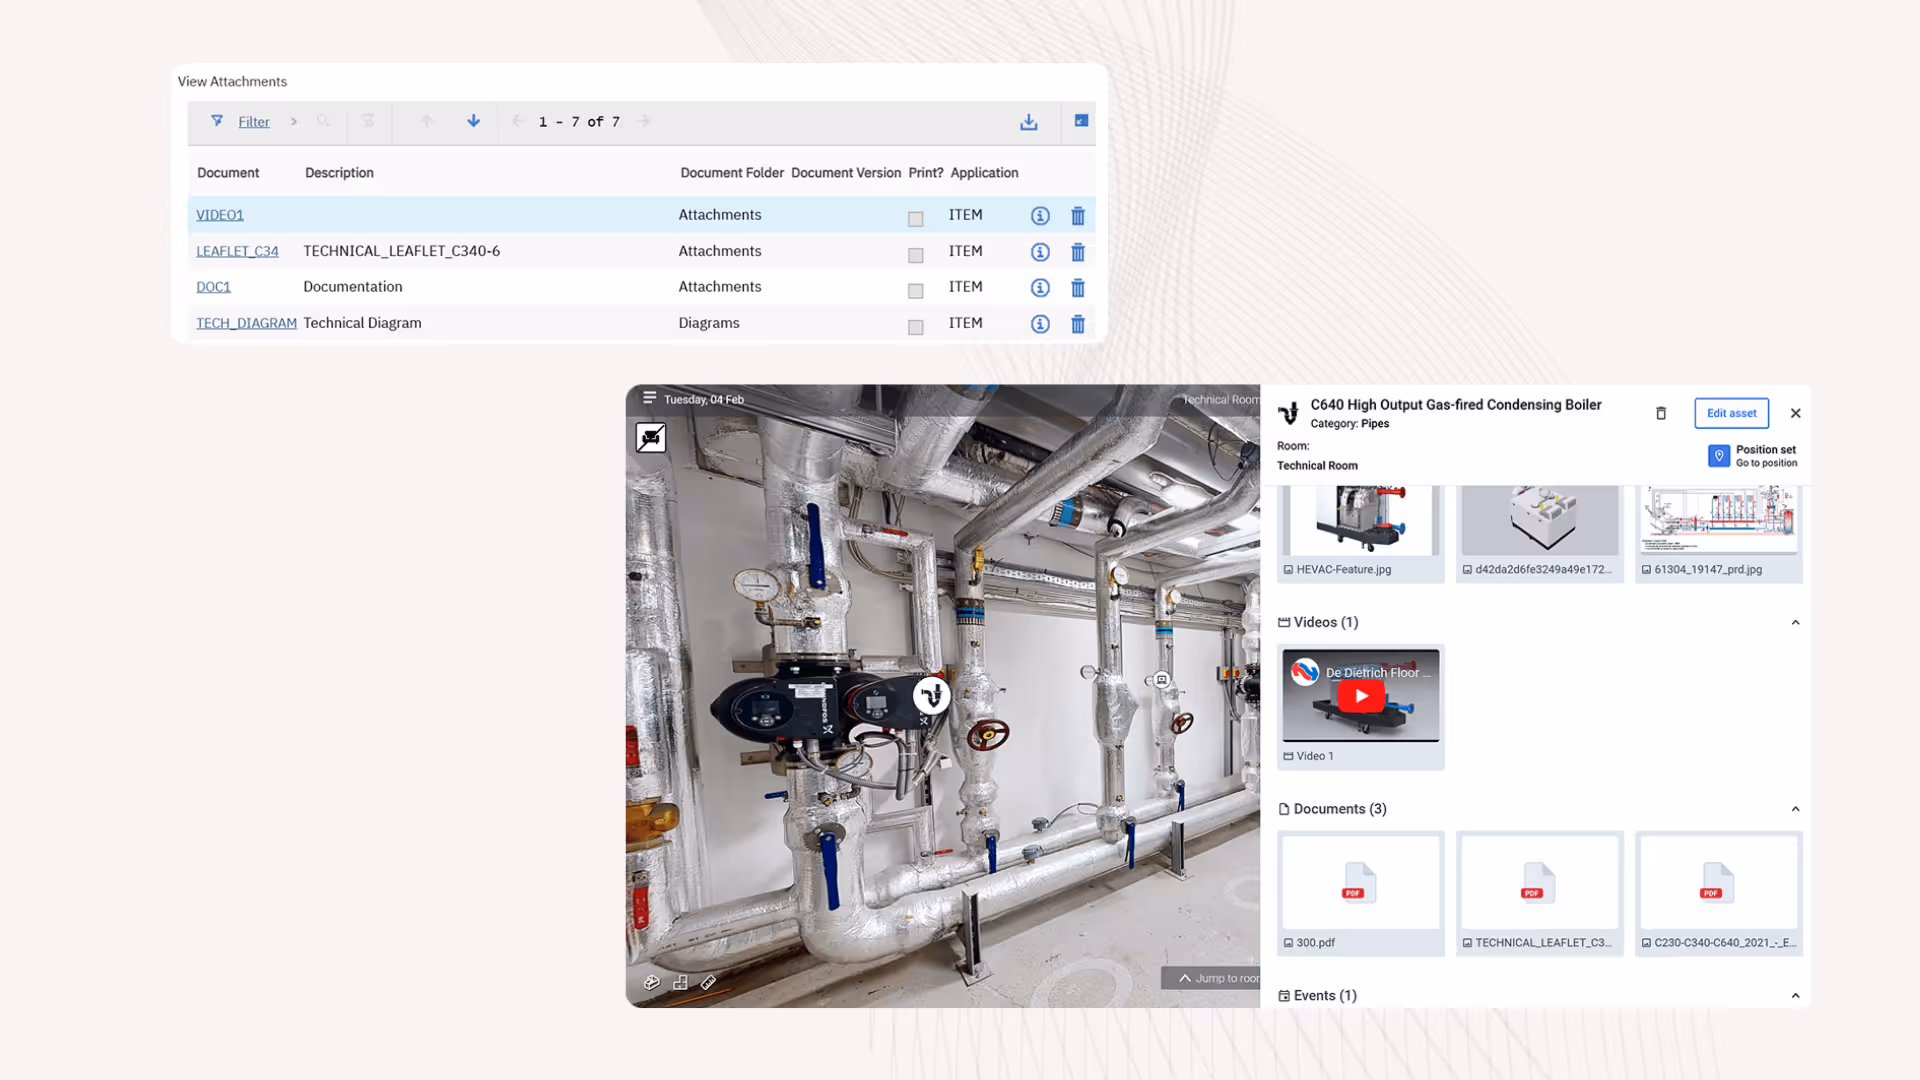Open the 300.pdf document thumbnail
The image size is (1920, 1080).
click(x=1360, y=884)
